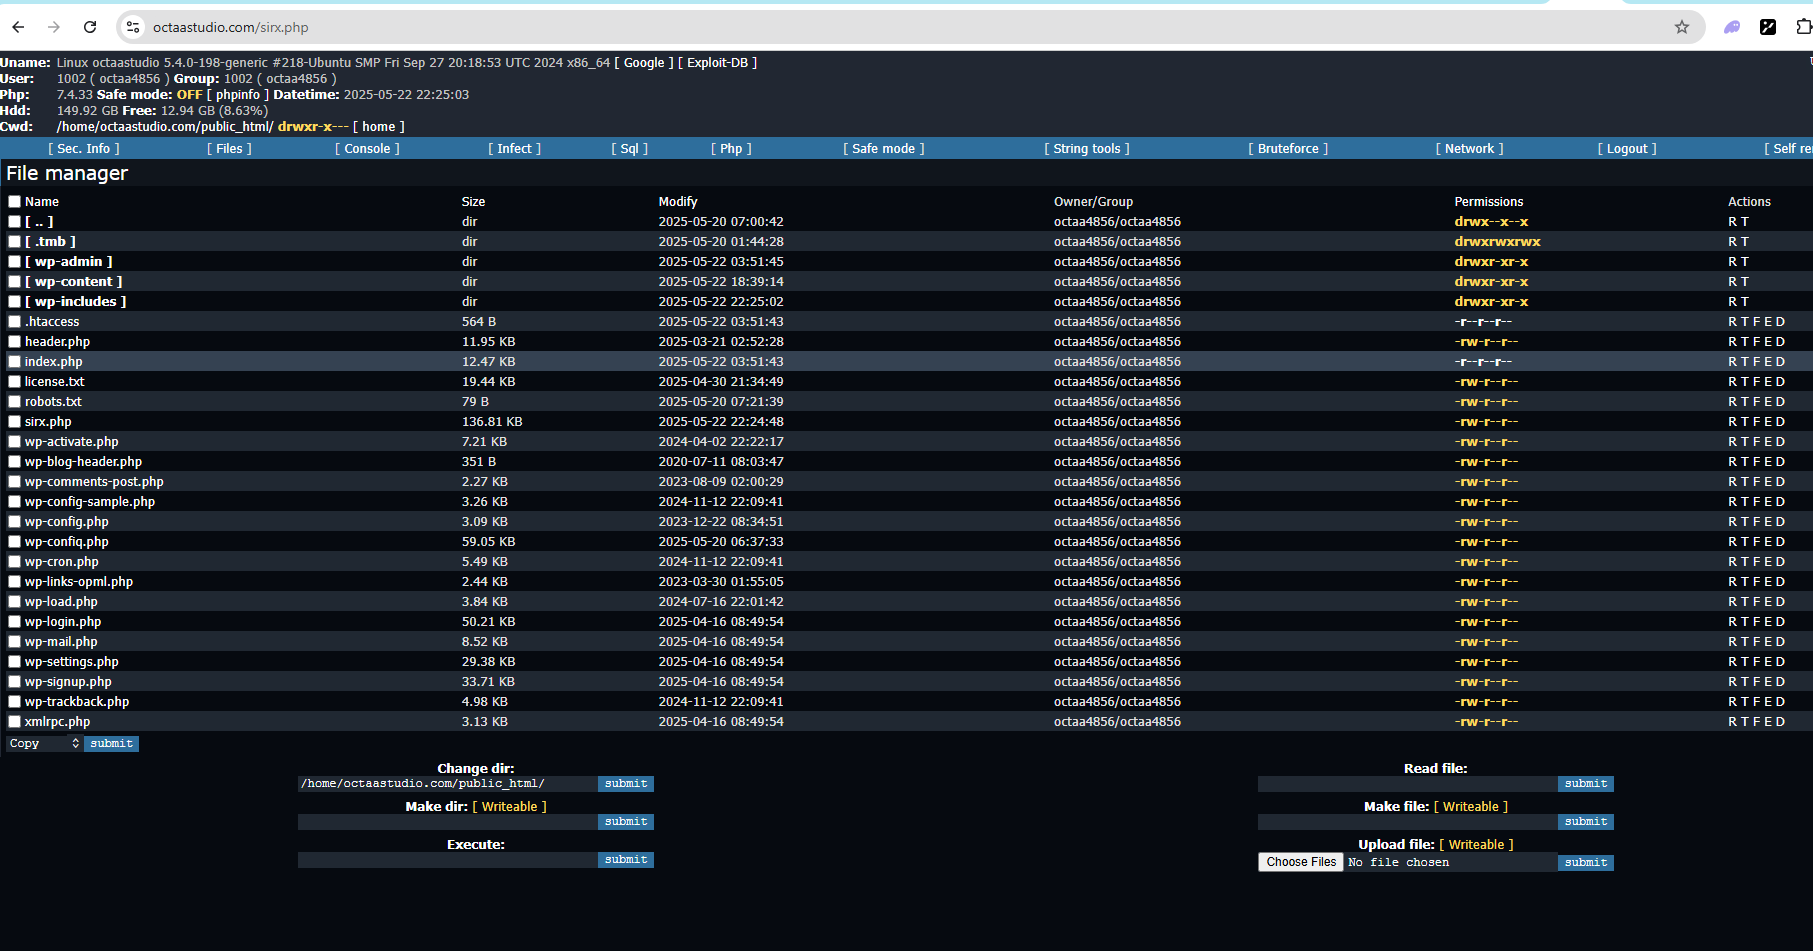Open the Extensions puzzle icon
Viewport: 1813px width, 951px height.
pos(1803,27)
